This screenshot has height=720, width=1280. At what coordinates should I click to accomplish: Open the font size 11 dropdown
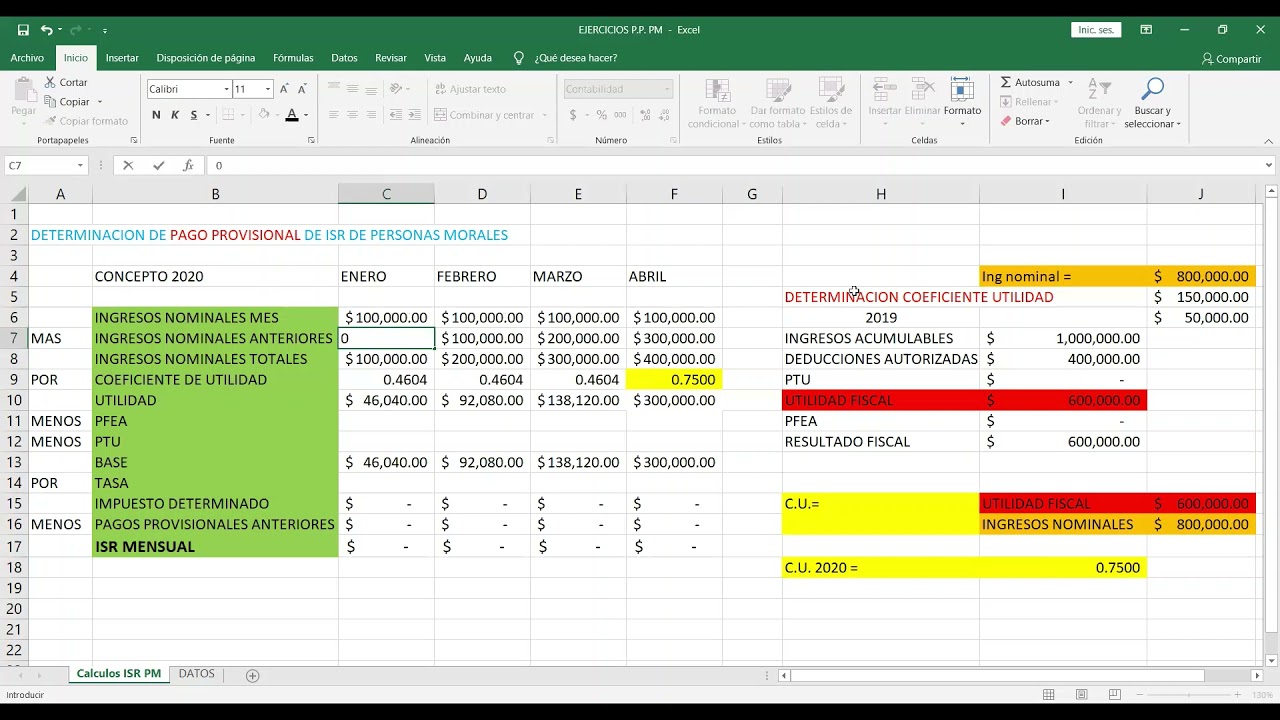(267, 89)
